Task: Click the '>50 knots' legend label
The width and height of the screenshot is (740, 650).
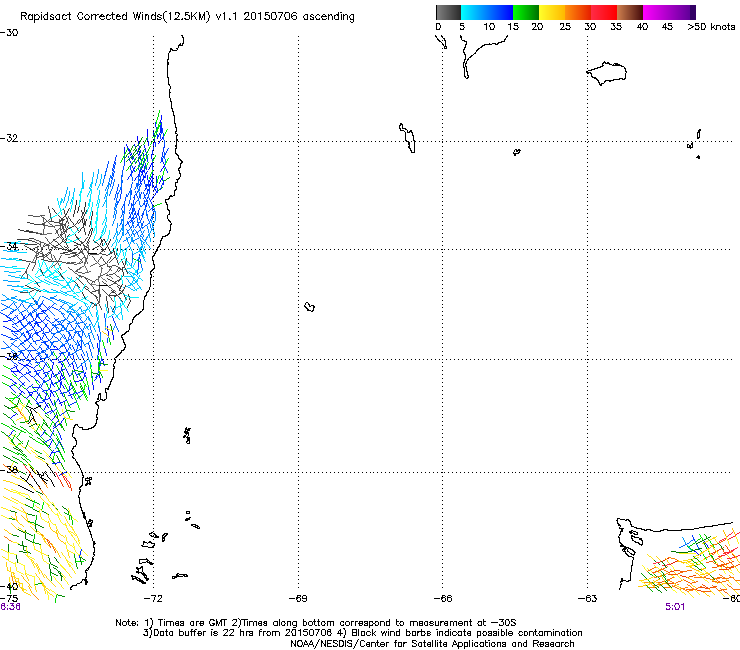Action: [711, 27]
